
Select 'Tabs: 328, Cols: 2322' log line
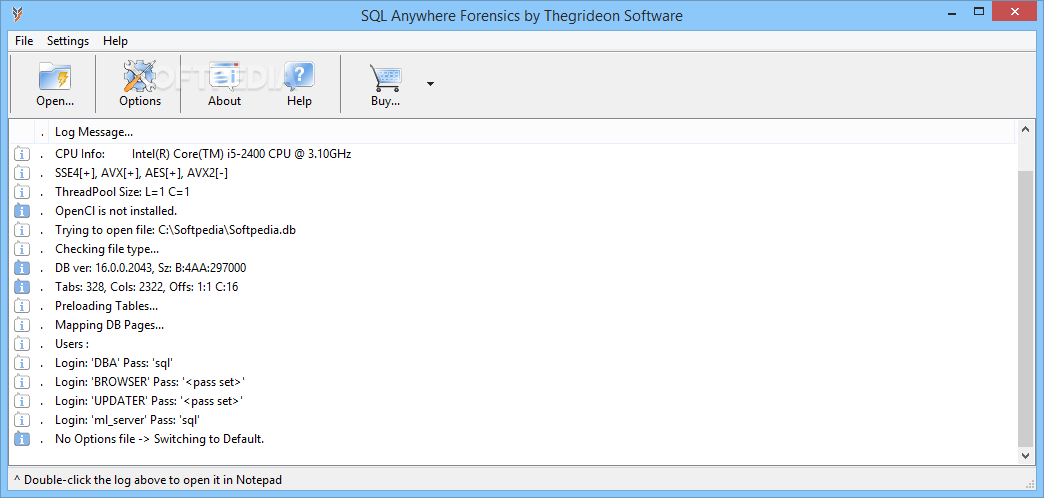(146, 287)
